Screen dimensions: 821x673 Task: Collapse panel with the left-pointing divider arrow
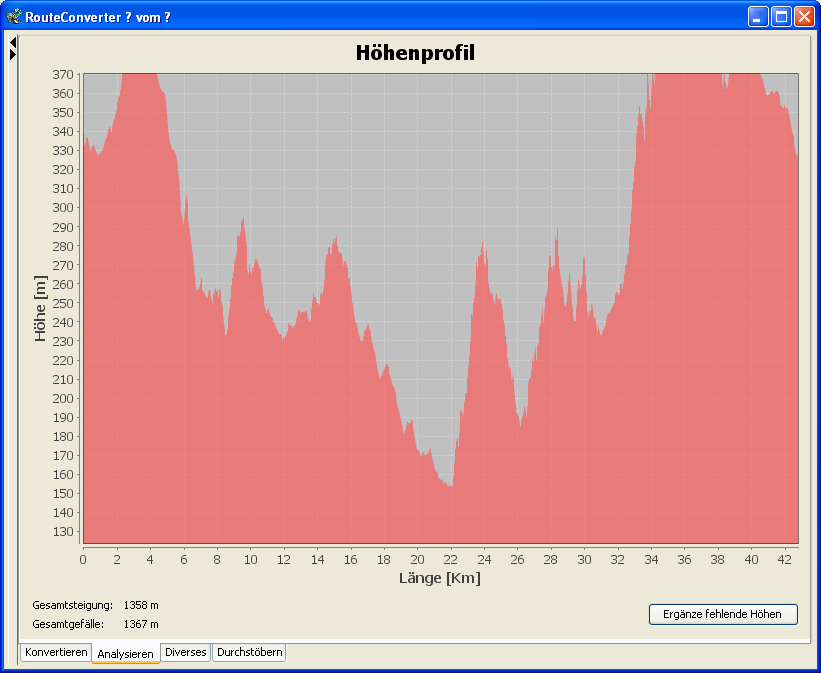coord(13,42)
